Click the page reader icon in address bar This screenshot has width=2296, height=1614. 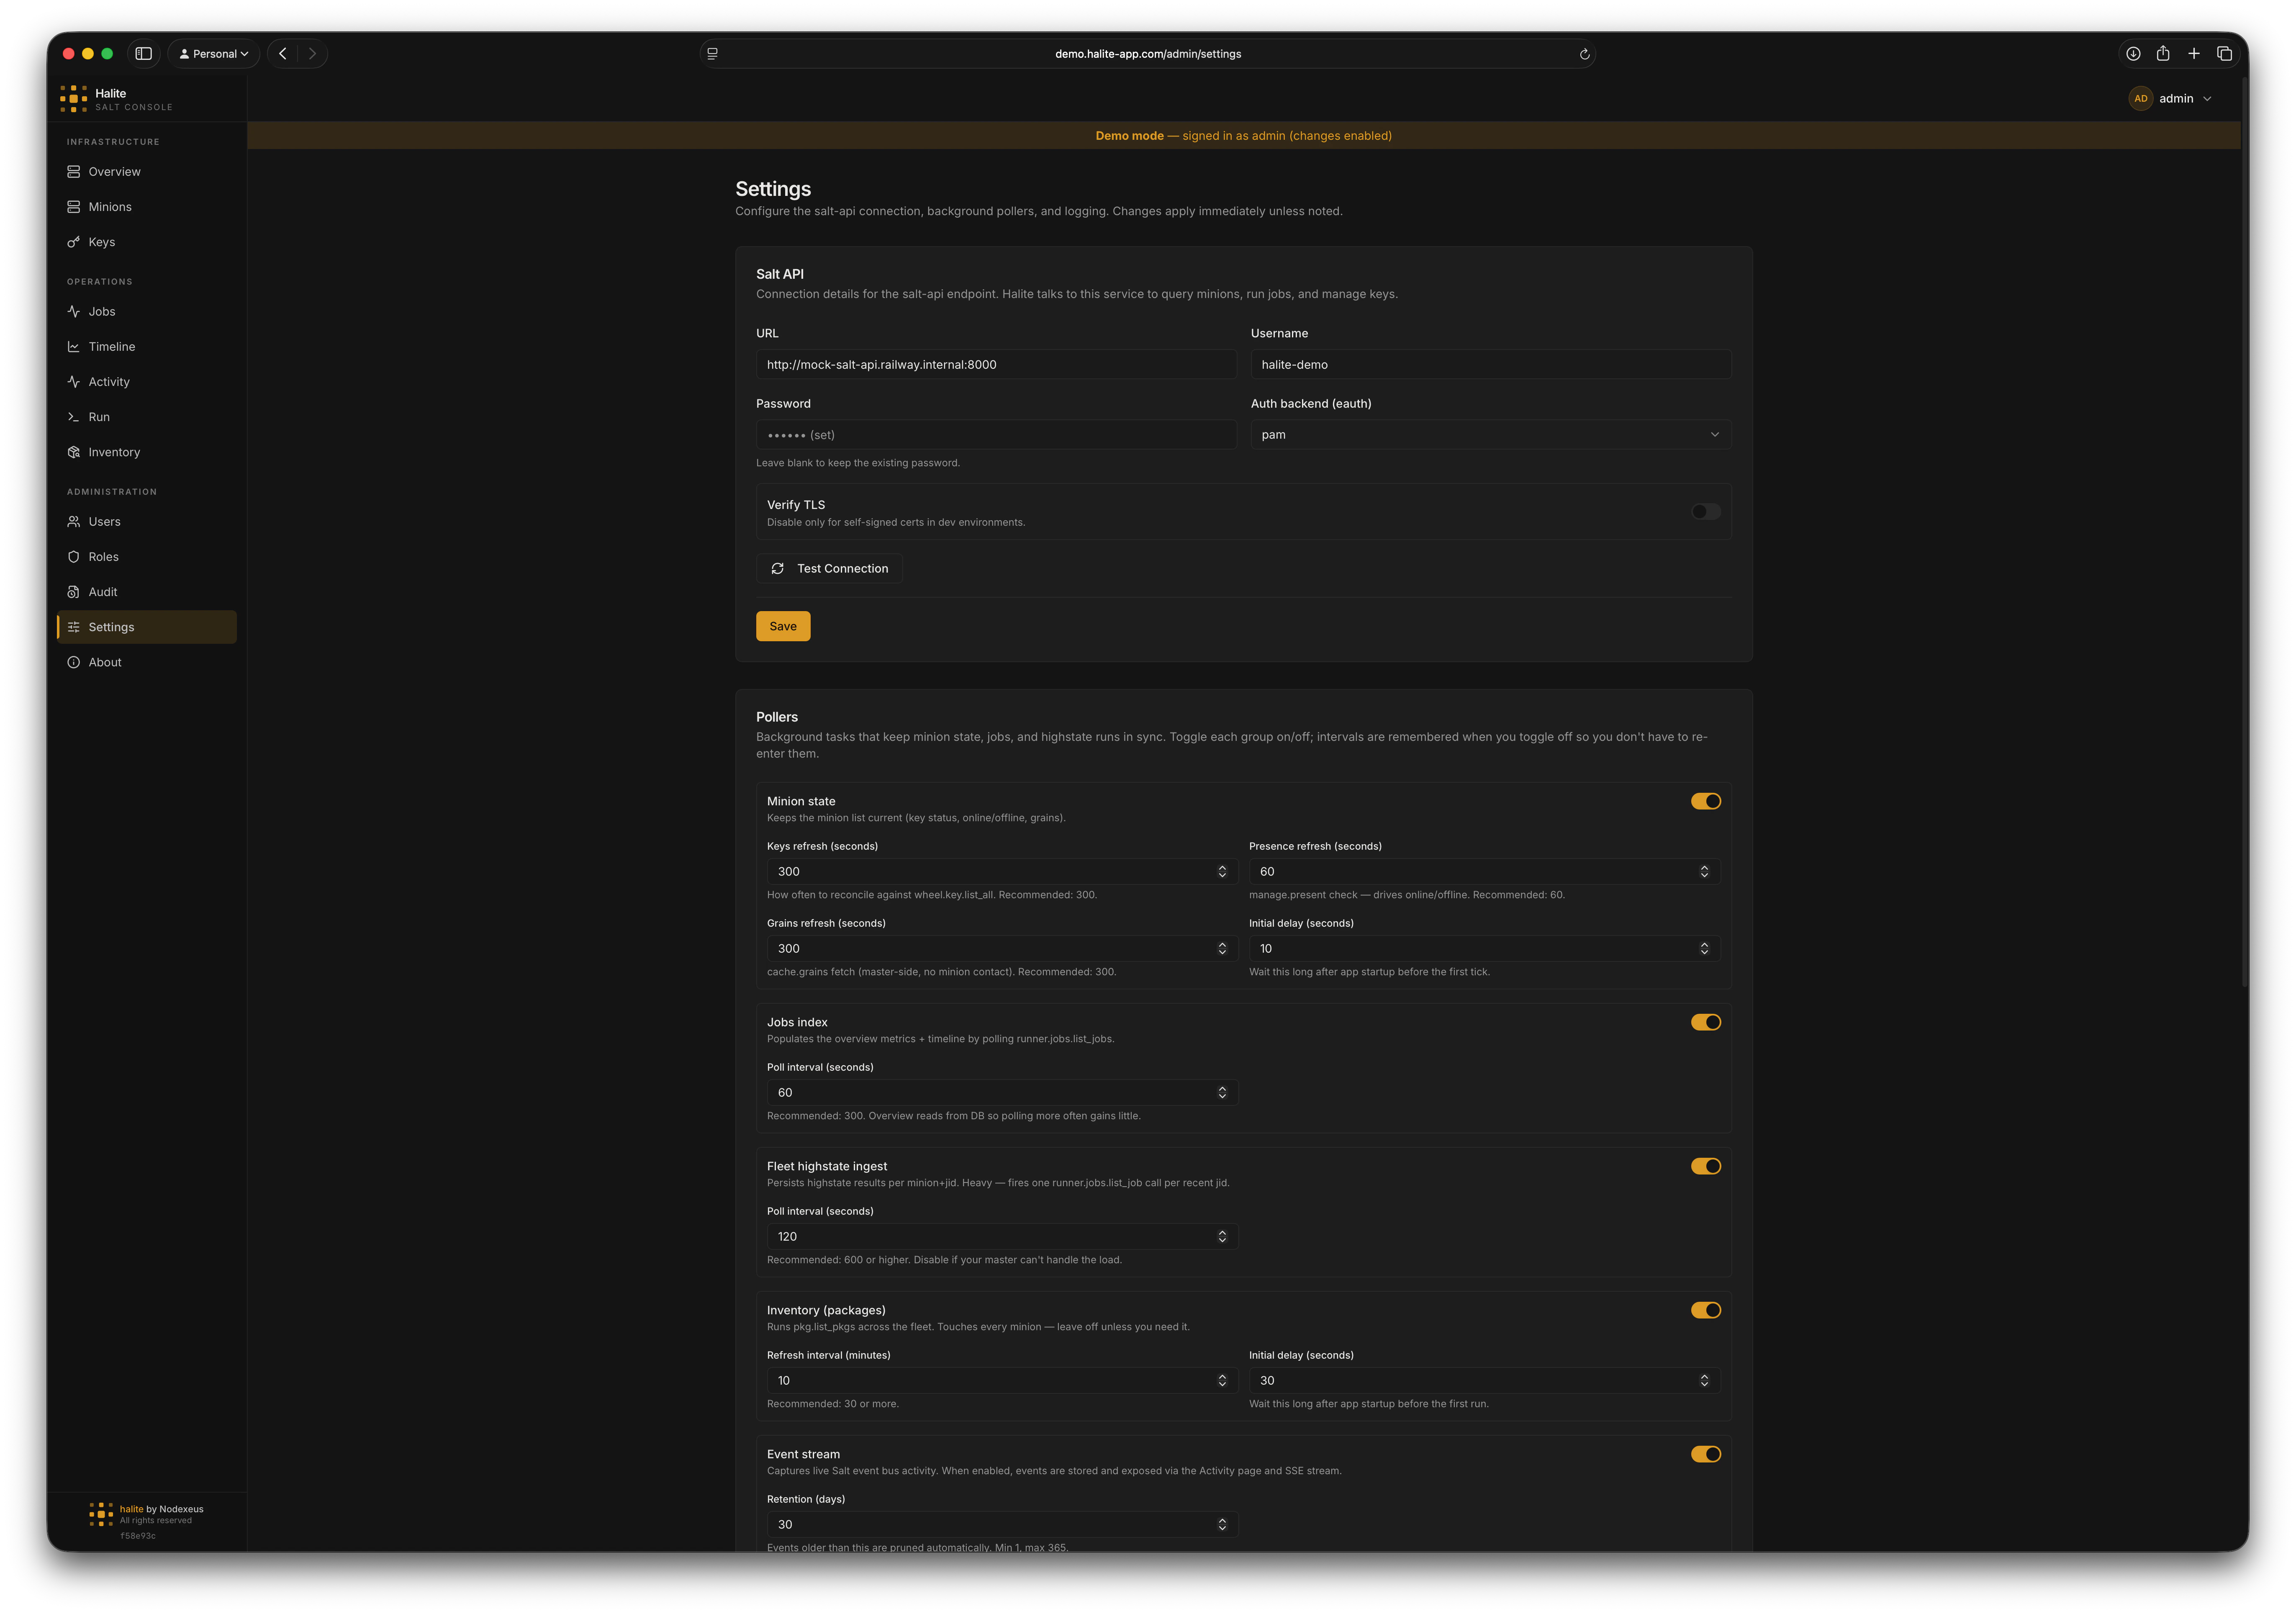coord(712,54)
